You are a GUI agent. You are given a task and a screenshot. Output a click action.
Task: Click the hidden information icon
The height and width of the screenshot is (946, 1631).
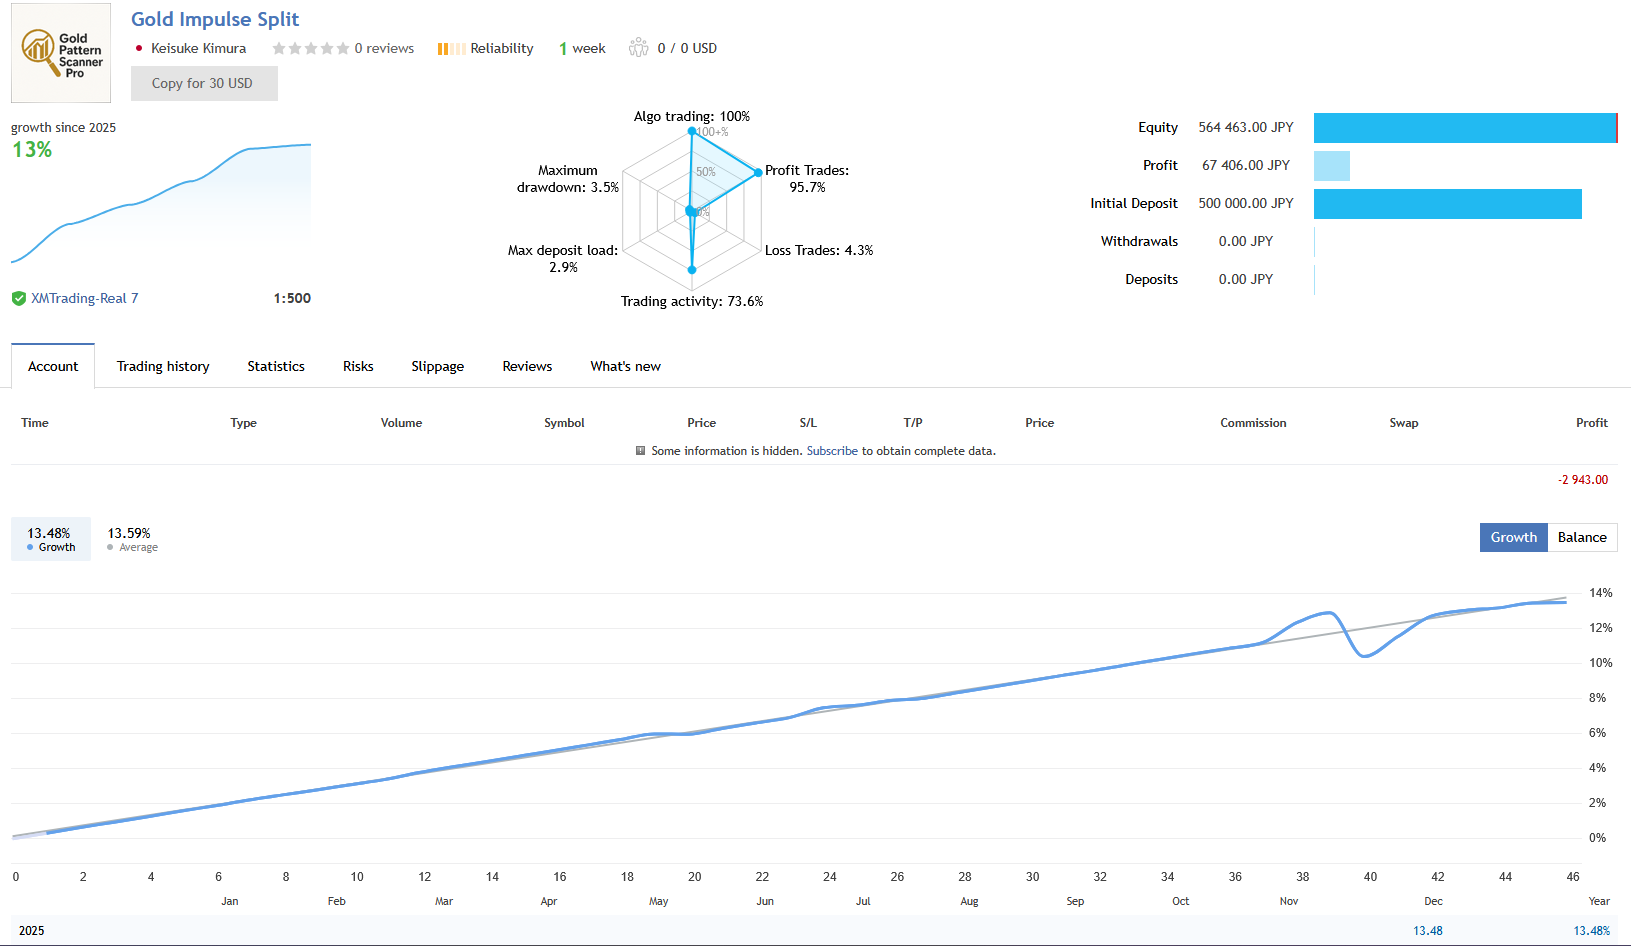point(641,451)
